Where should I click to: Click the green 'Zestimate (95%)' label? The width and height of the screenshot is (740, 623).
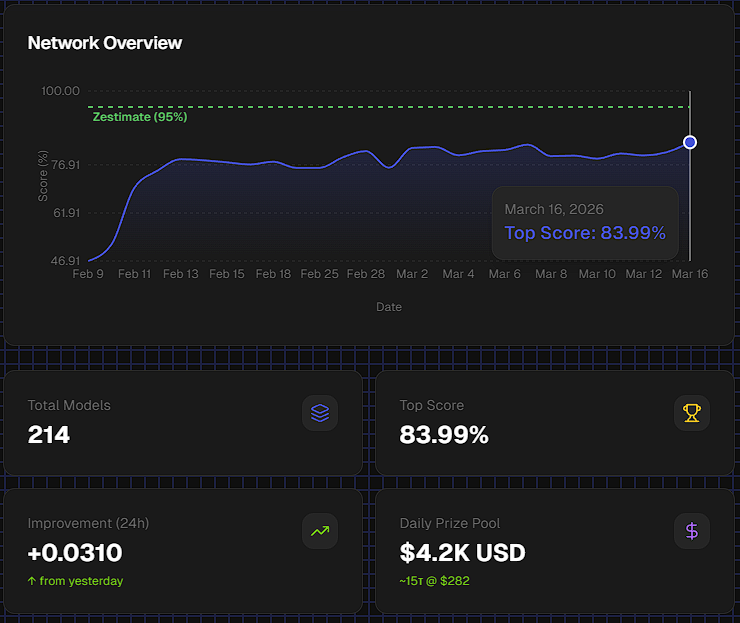coord(140,117)
